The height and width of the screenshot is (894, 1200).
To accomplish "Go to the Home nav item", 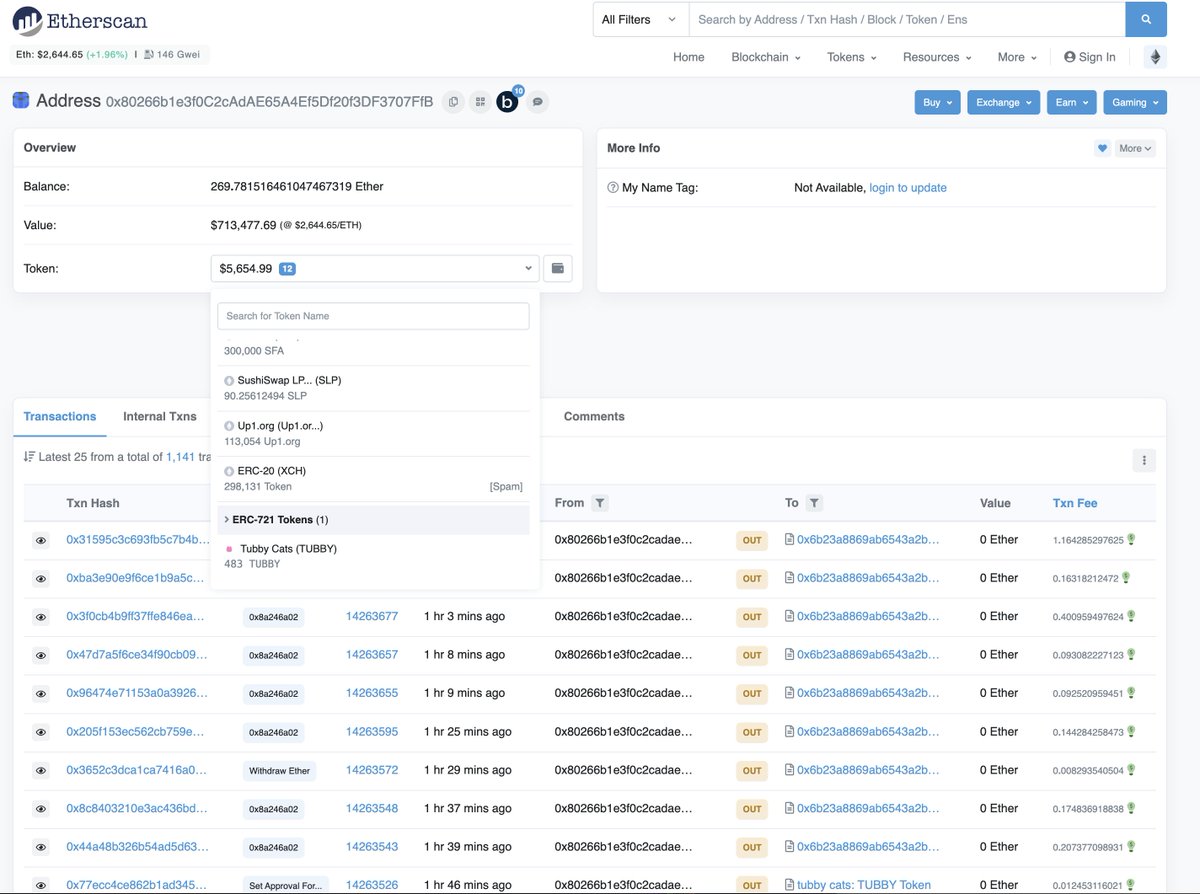I will 689,57.
